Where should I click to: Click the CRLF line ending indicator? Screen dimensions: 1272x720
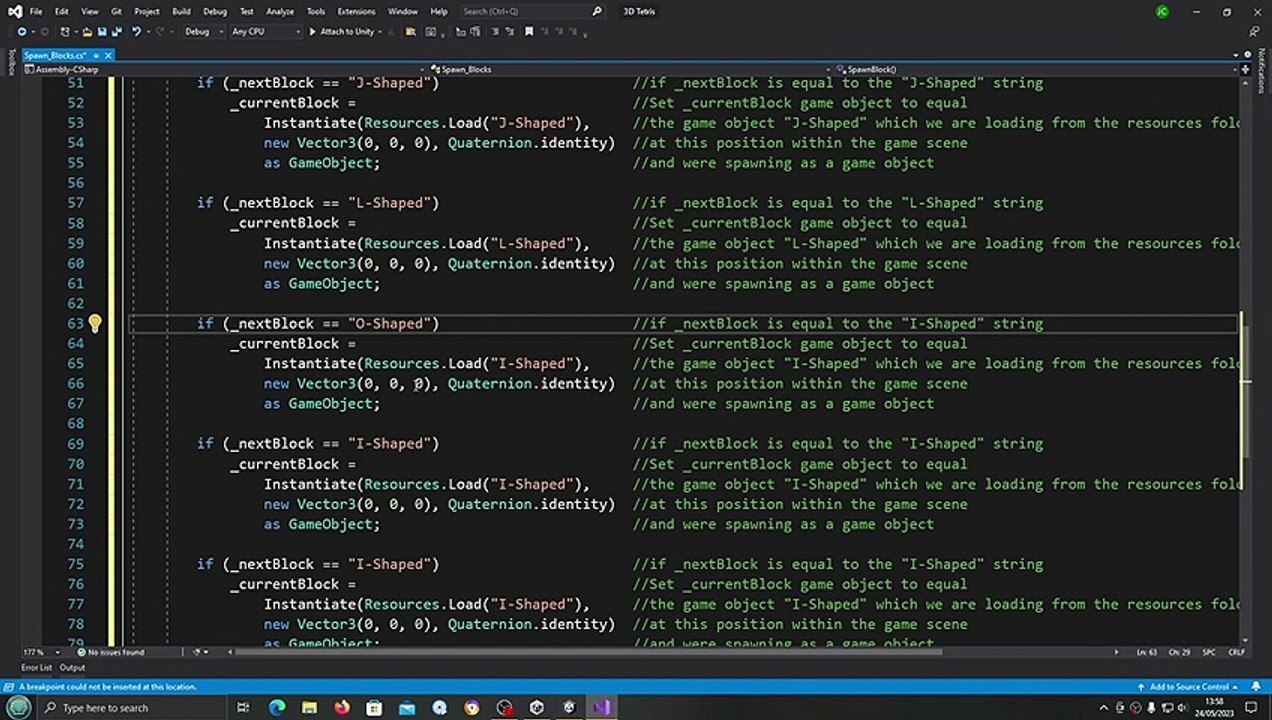pos(1236,652)
